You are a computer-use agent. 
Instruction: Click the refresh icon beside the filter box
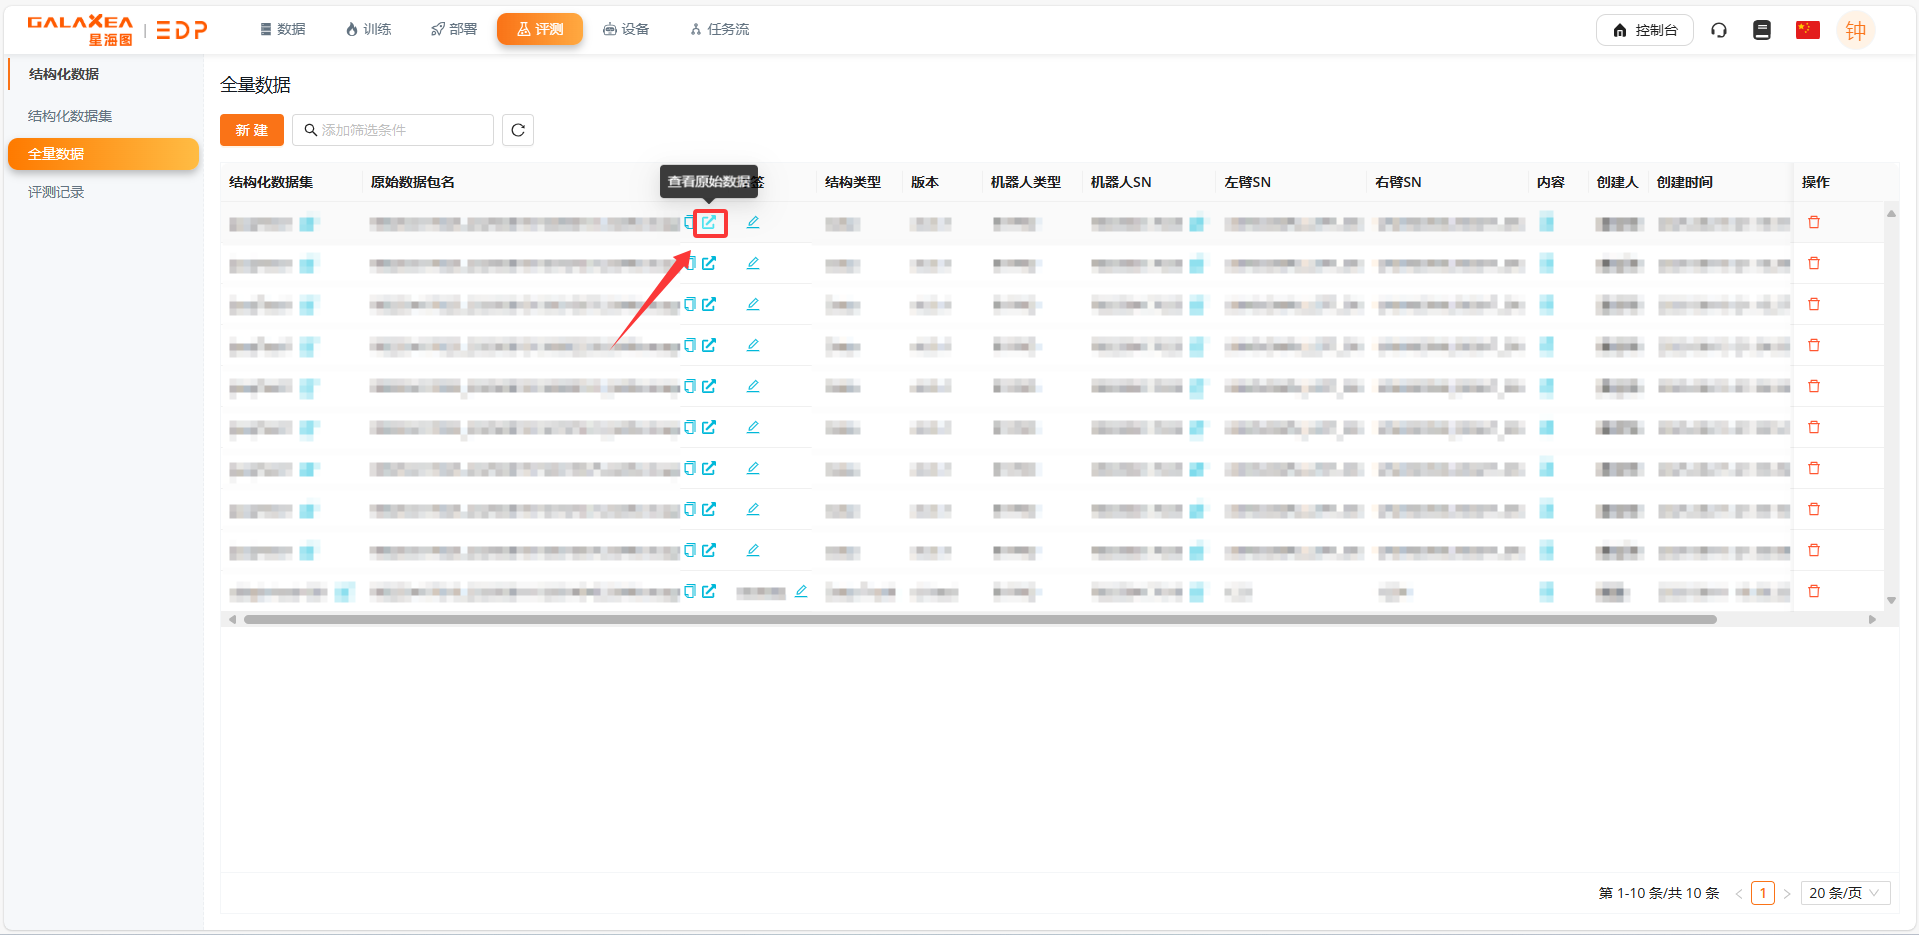[x=518, y=130]
